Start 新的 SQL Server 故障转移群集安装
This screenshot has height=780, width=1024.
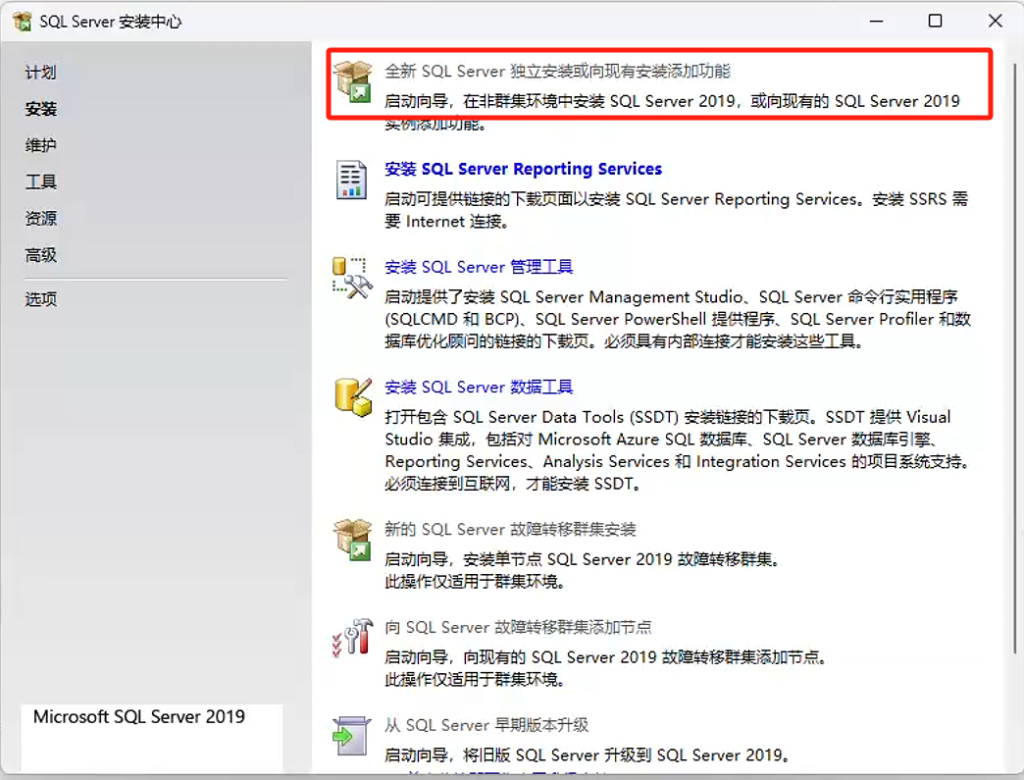pos(510,529)
